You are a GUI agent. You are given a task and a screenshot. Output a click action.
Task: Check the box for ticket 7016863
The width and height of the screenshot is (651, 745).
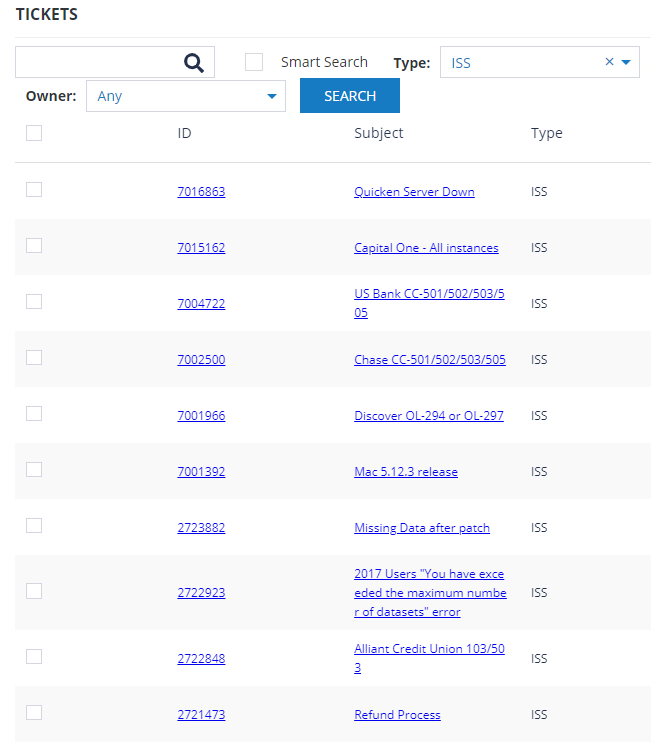(x=34, y=190)
